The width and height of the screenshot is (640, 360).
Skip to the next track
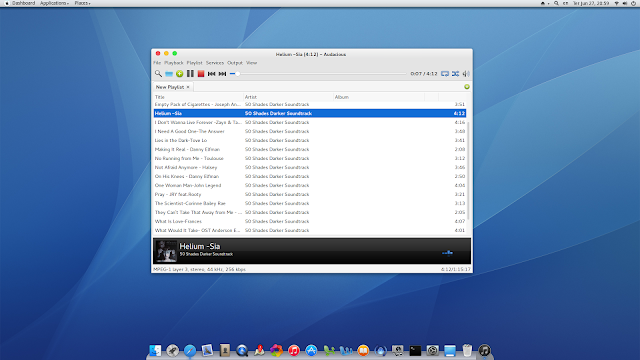click(x=222, y=74)
